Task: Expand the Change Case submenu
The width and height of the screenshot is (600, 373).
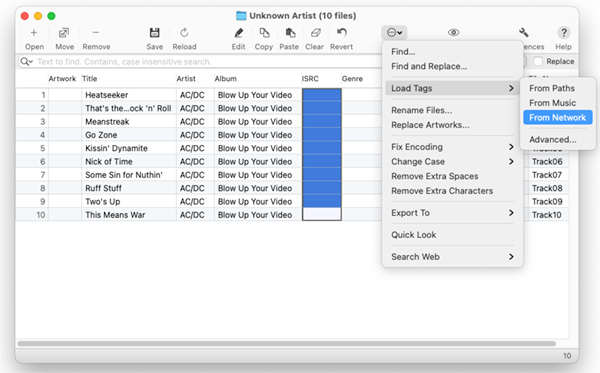Action: 452,161
